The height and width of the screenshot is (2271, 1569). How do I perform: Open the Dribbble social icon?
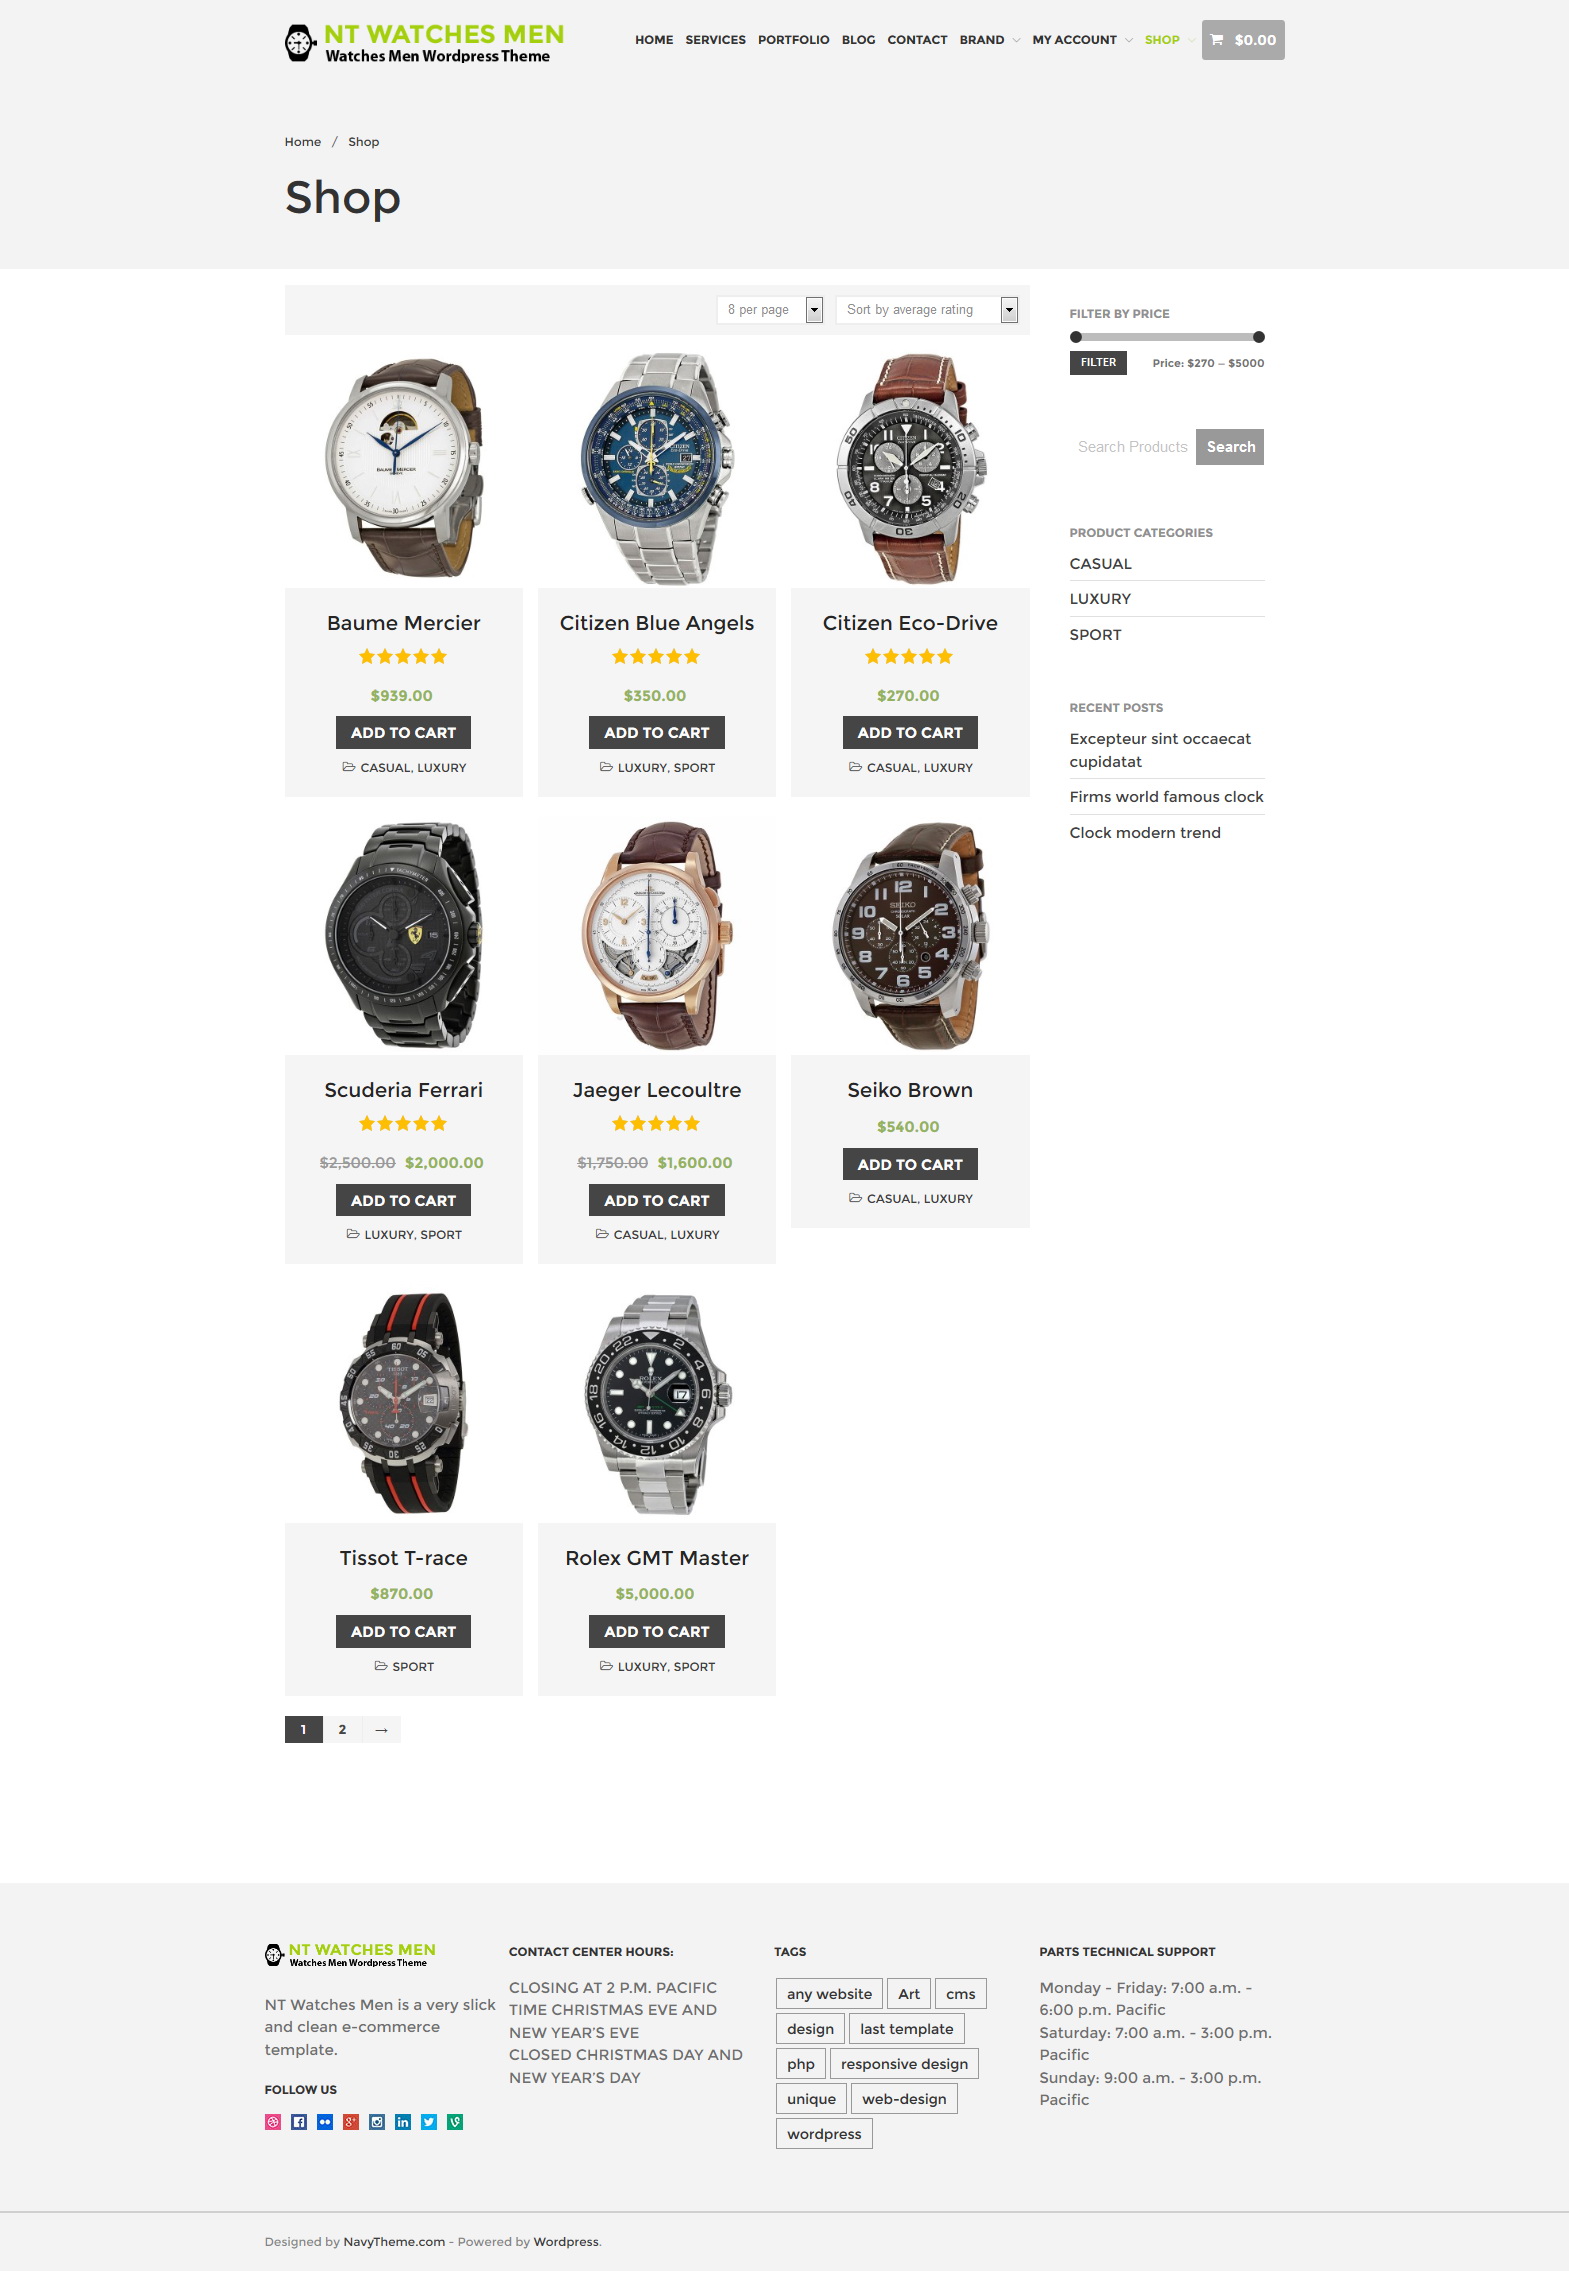point(272,2122)
